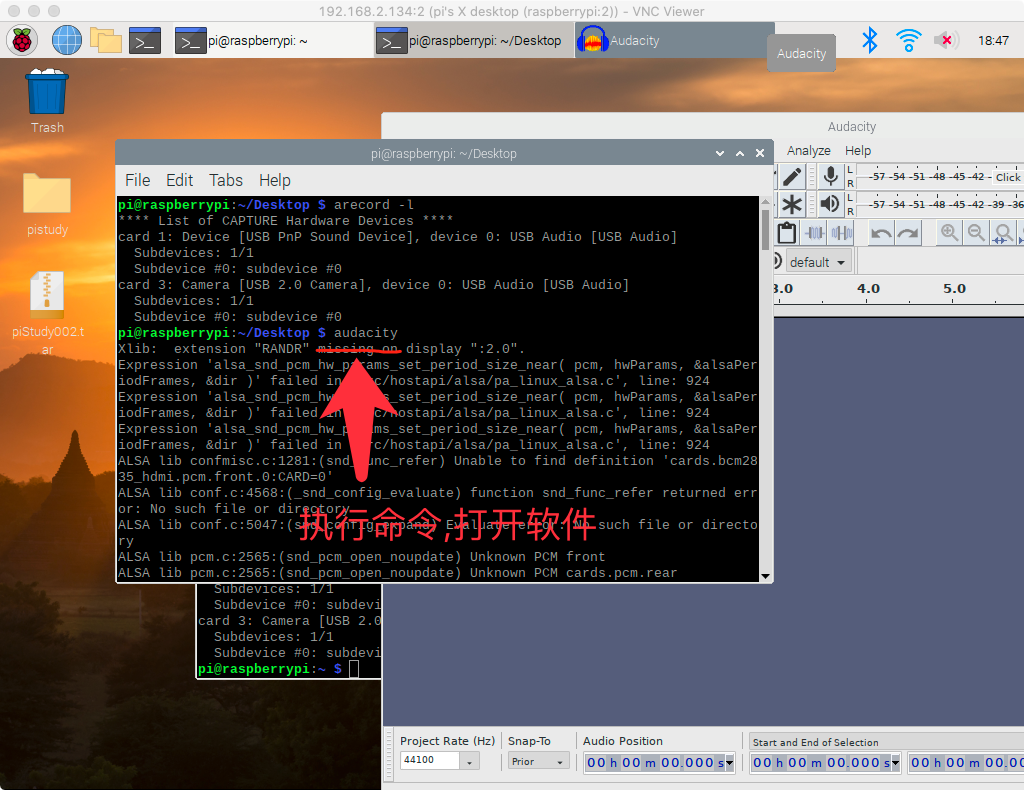The height and width of the screenshot is (790, 1024).
Task: Launch the web browser globe icon
Action: coord(67,40)
